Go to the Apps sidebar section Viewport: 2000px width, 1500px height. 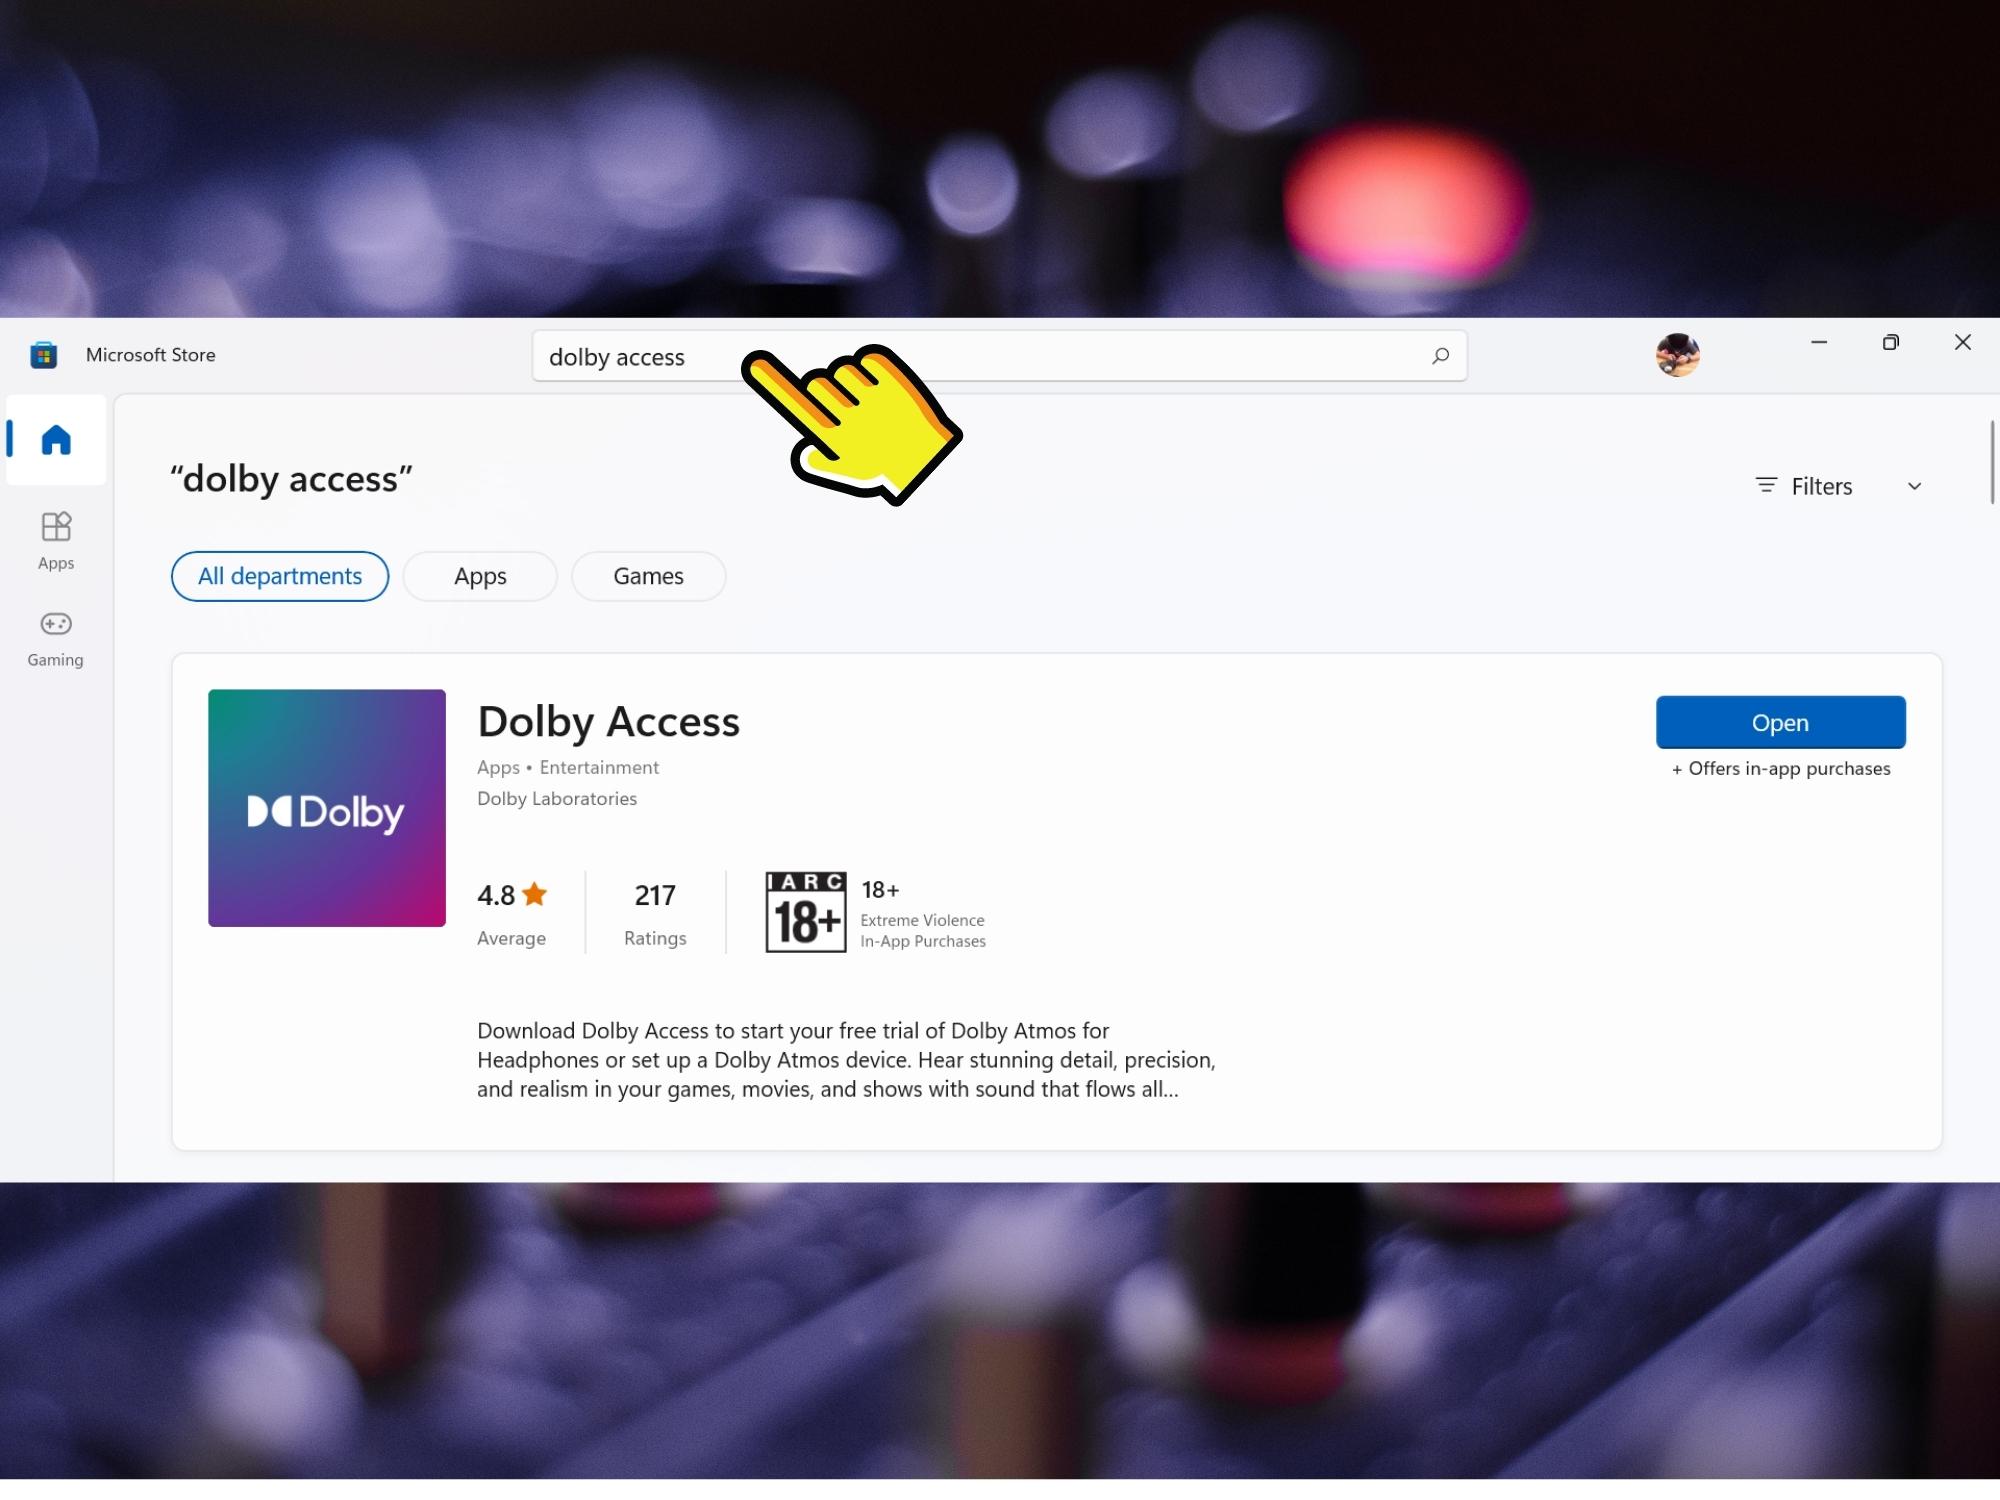coord(56,541)
